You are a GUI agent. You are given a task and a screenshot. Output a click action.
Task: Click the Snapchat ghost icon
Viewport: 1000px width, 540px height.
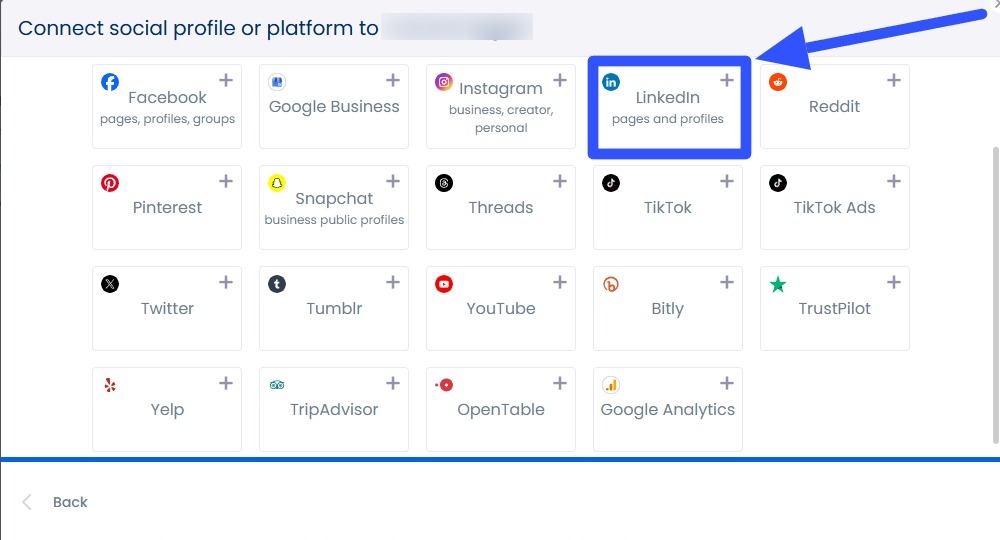click(x=277, y=183)
